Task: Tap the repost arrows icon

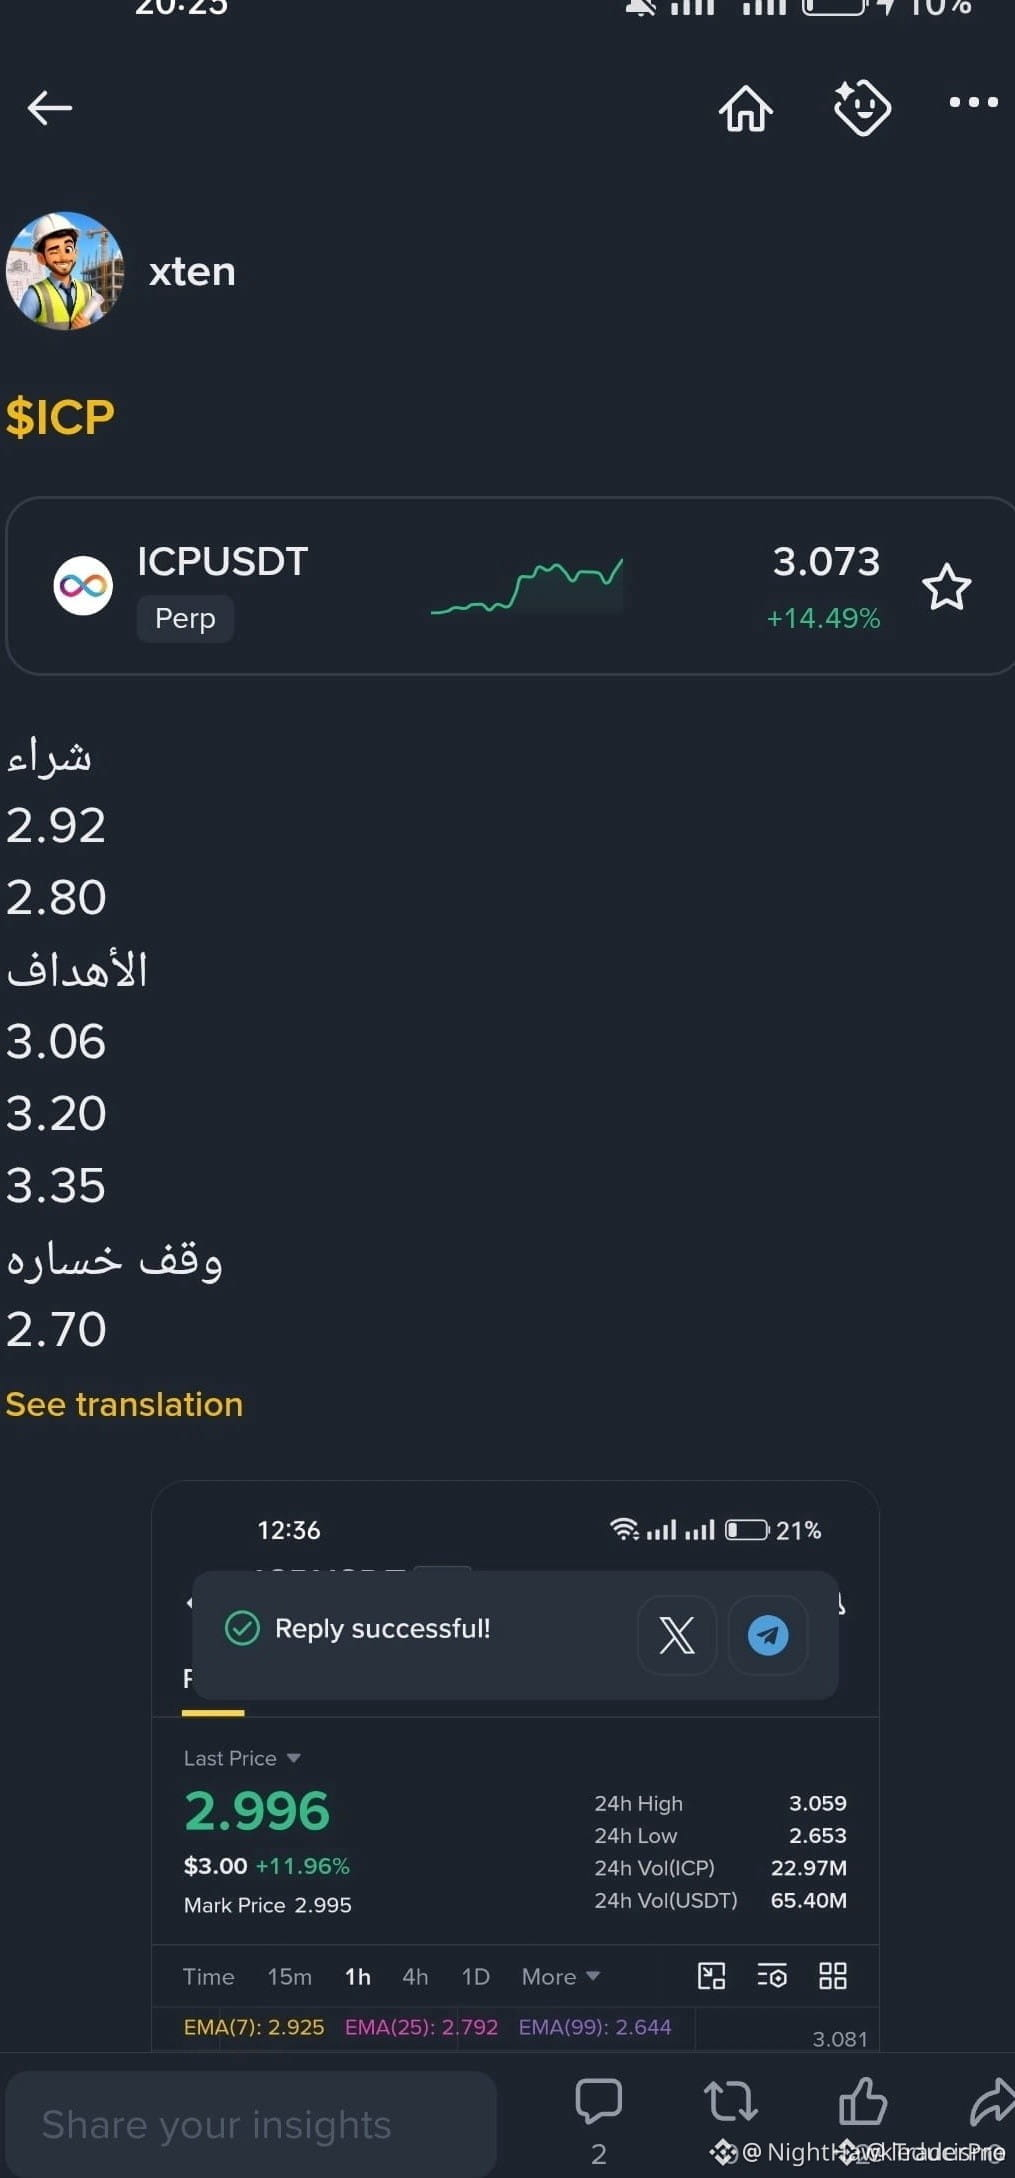Action: click(730, 2100)
